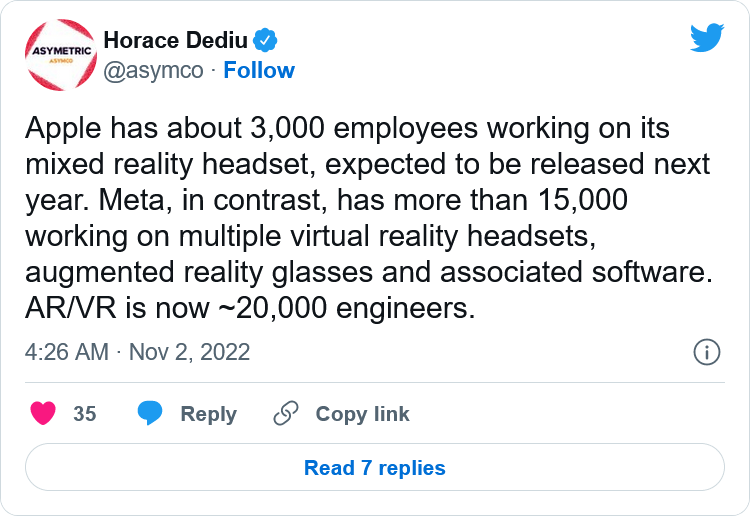Open the Read 7 replies button
The height and width of the screenshot is (516, 750).
point(375,467)
